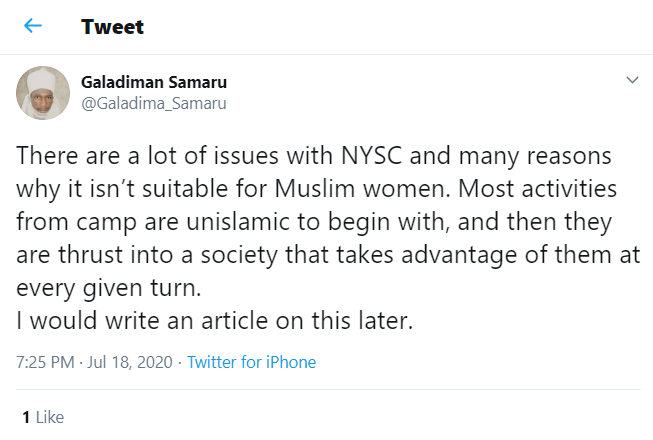Expand the tweet options chevron
Viewport: 653px width, 440px height.
tap(631, 79)
